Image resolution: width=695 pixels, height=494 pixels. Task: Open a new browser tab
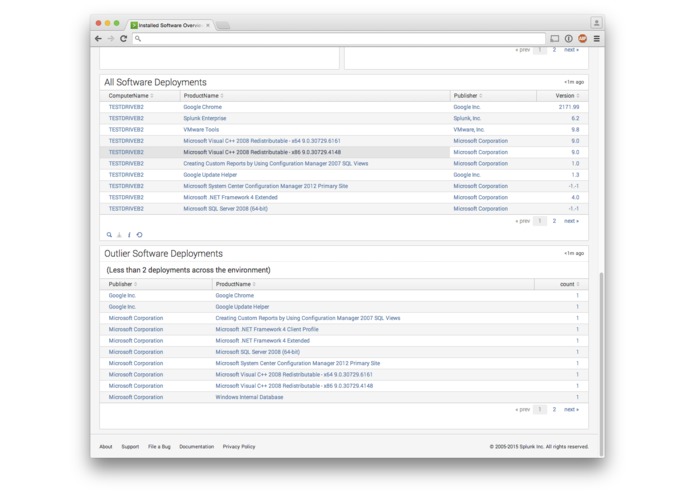click(x=223, y=25)
